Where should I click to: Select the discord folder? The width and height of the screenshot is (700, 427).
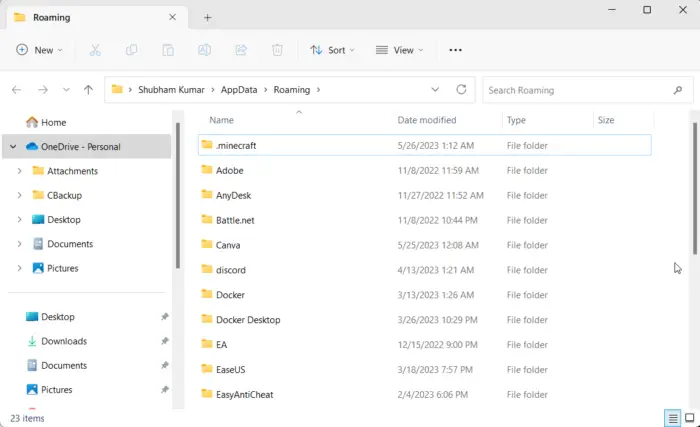click(x=425, y=270)
